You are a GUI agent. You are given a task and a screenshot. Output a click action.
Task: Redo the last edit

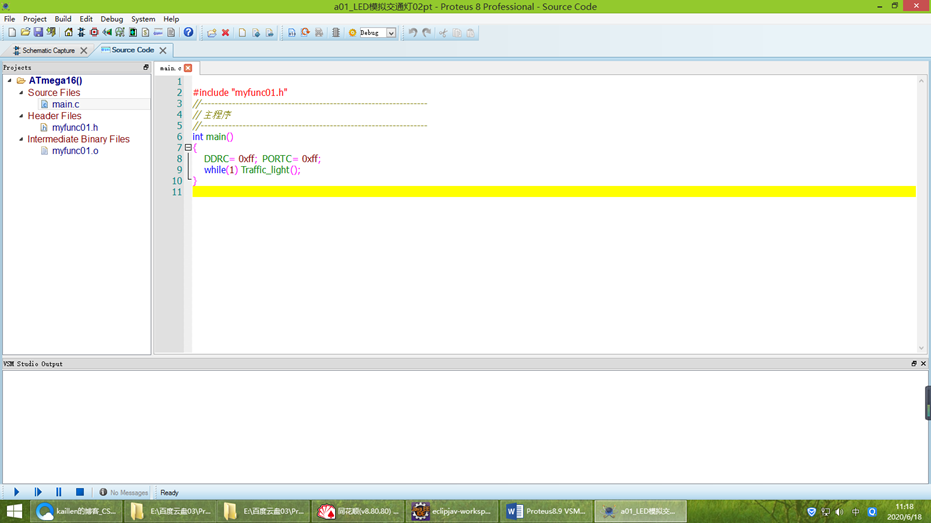pyautogui.click(x=426, y=33)
